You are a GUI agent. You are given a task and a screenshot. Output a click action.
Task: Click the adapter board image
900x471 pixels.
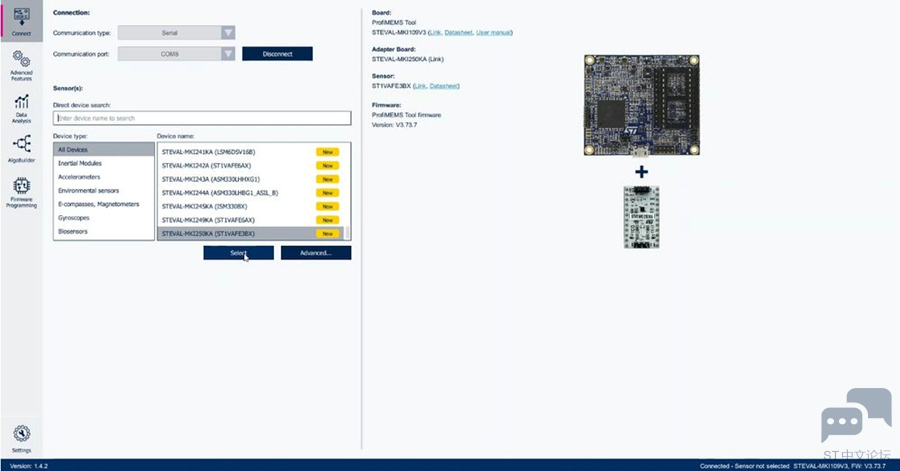point(642,217)
